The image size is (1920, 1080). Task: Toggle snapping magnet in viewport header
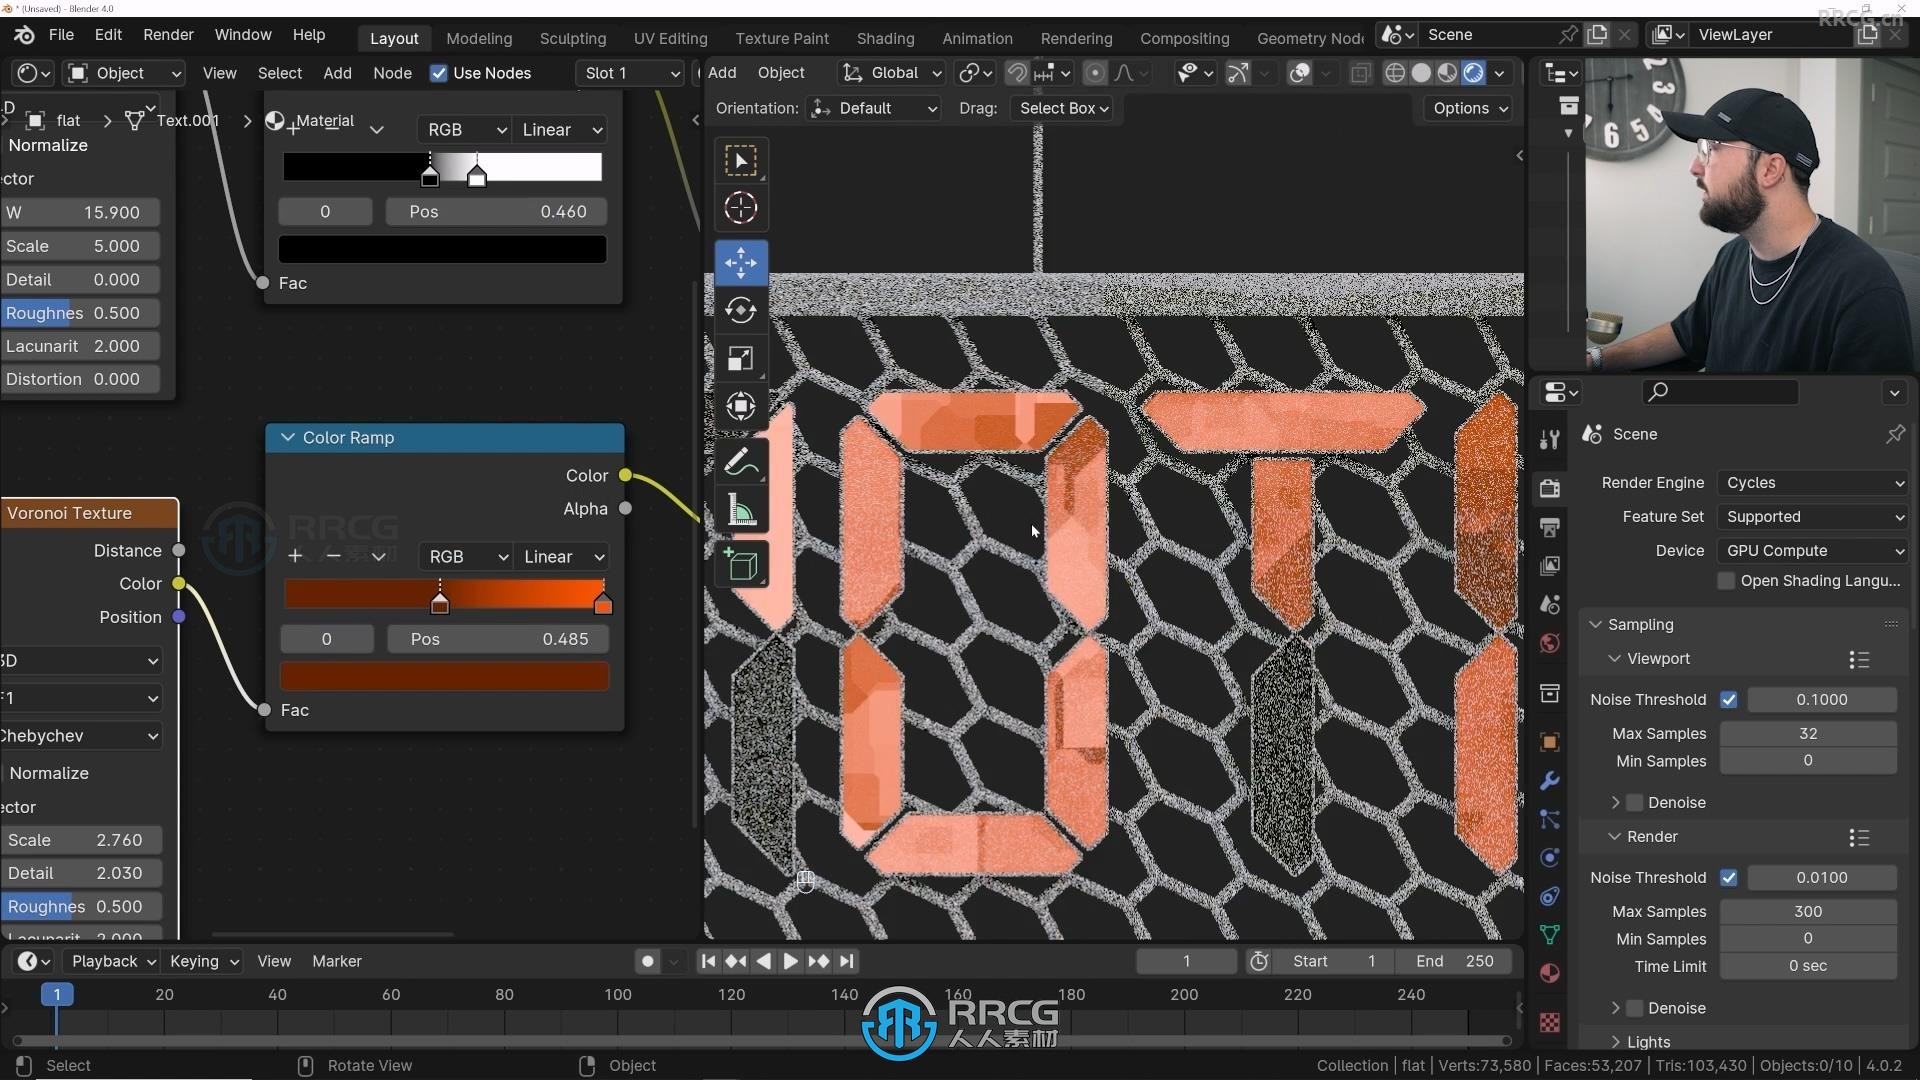(1017, 73)
